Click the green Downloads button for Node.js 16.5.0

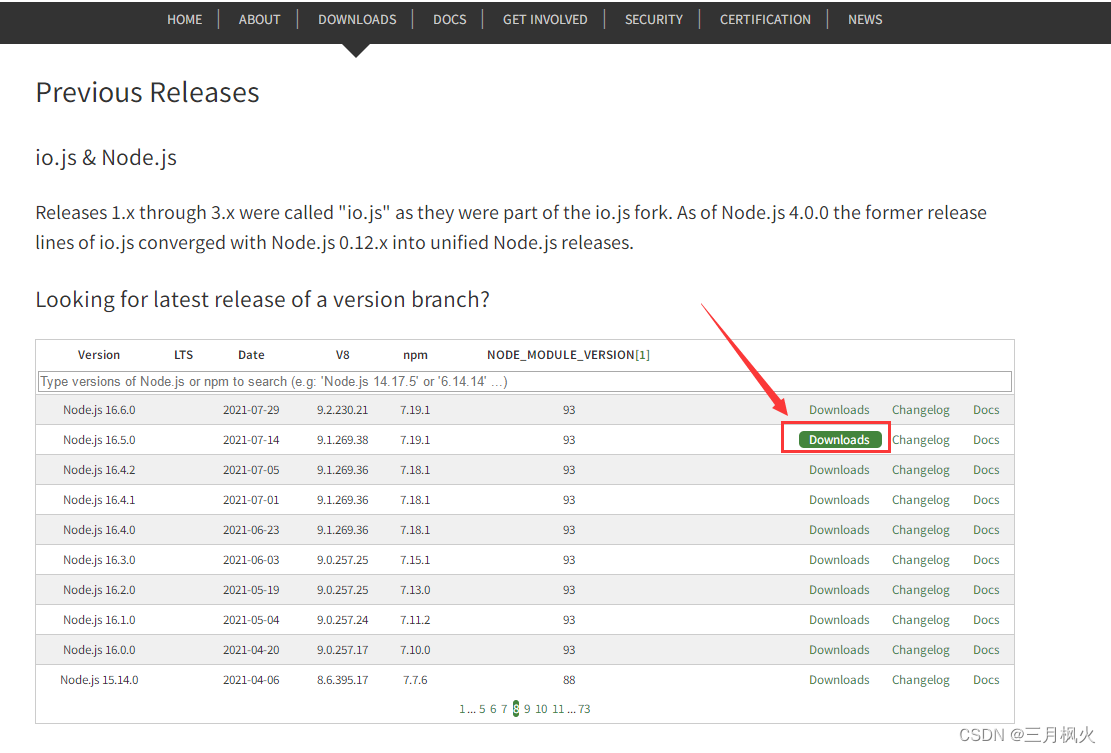(840, 440)
